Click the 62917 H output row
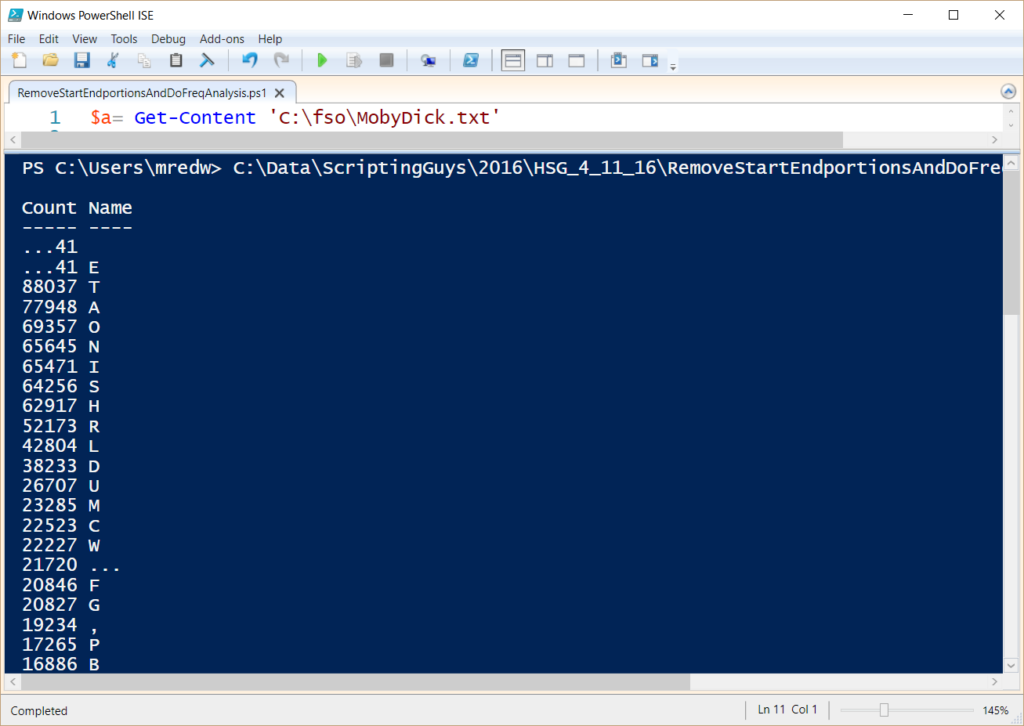Image resolution: width=1024 pixels, height=726 pixels. [61, 406]
